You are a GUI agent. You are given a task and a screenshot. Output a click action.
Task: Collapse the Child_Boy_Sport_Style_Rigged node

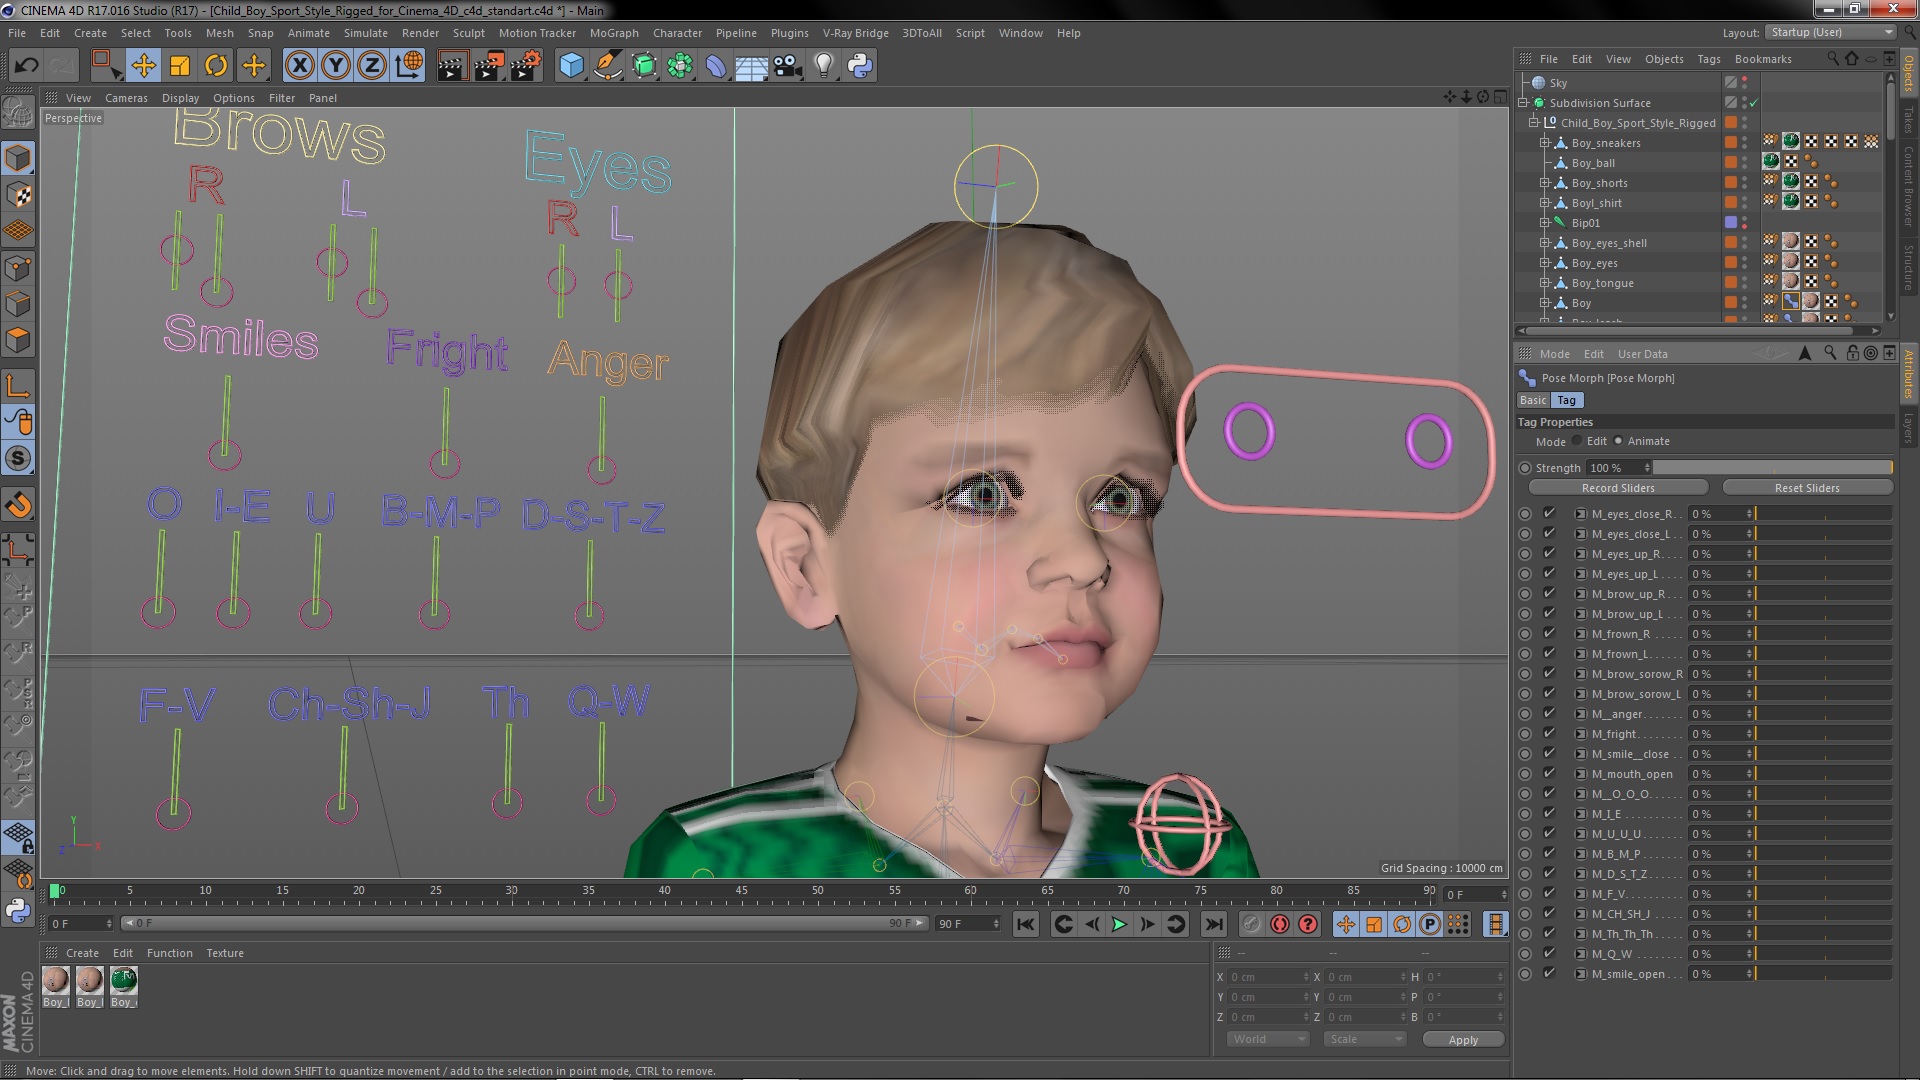1533,123
